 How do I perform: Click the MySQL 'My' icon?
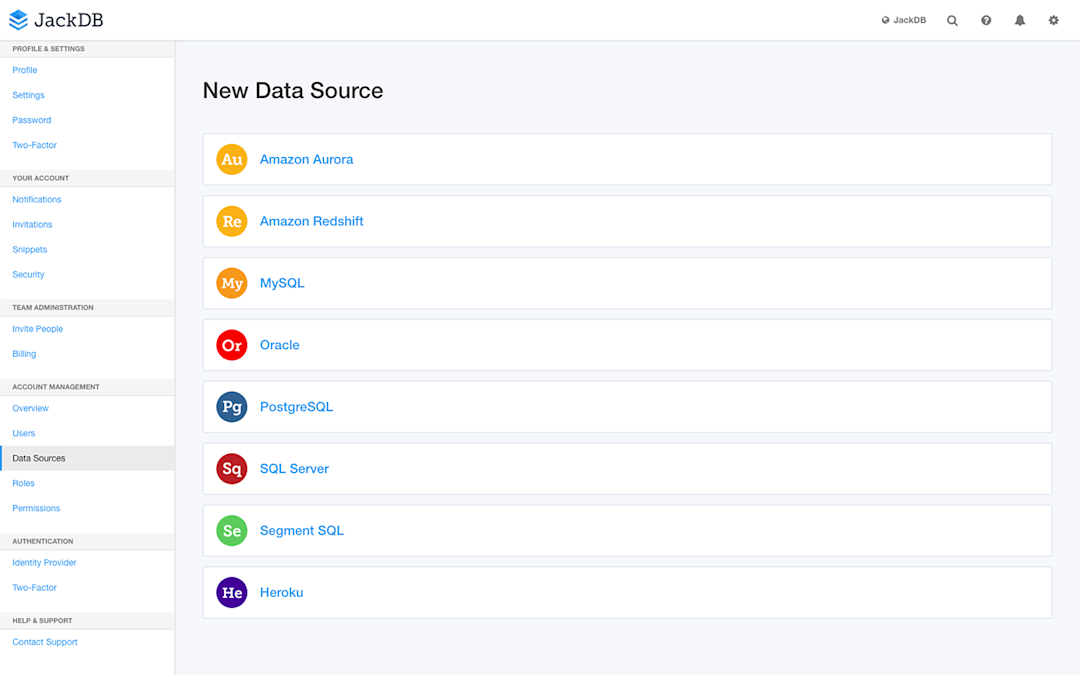click(232, 283)
